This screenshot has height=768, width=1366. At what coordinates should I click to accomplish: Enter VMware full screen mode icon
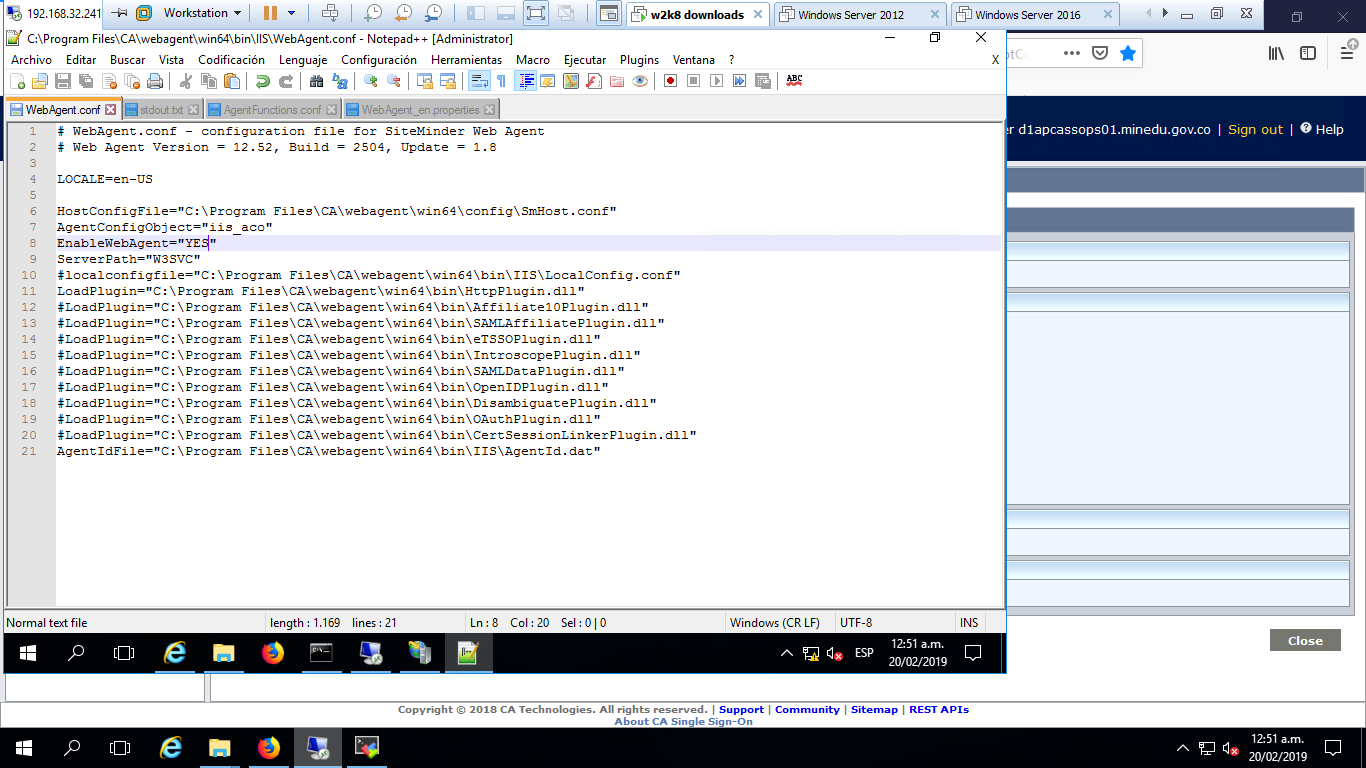(536, 13)
